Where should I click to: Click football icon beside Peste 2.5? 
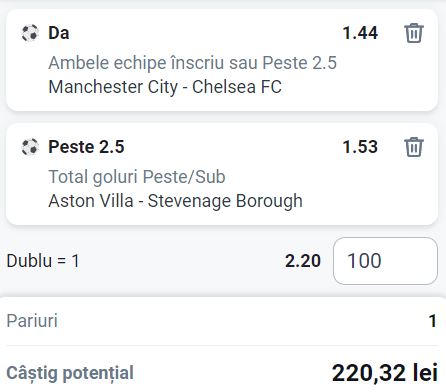click(30, 147)
